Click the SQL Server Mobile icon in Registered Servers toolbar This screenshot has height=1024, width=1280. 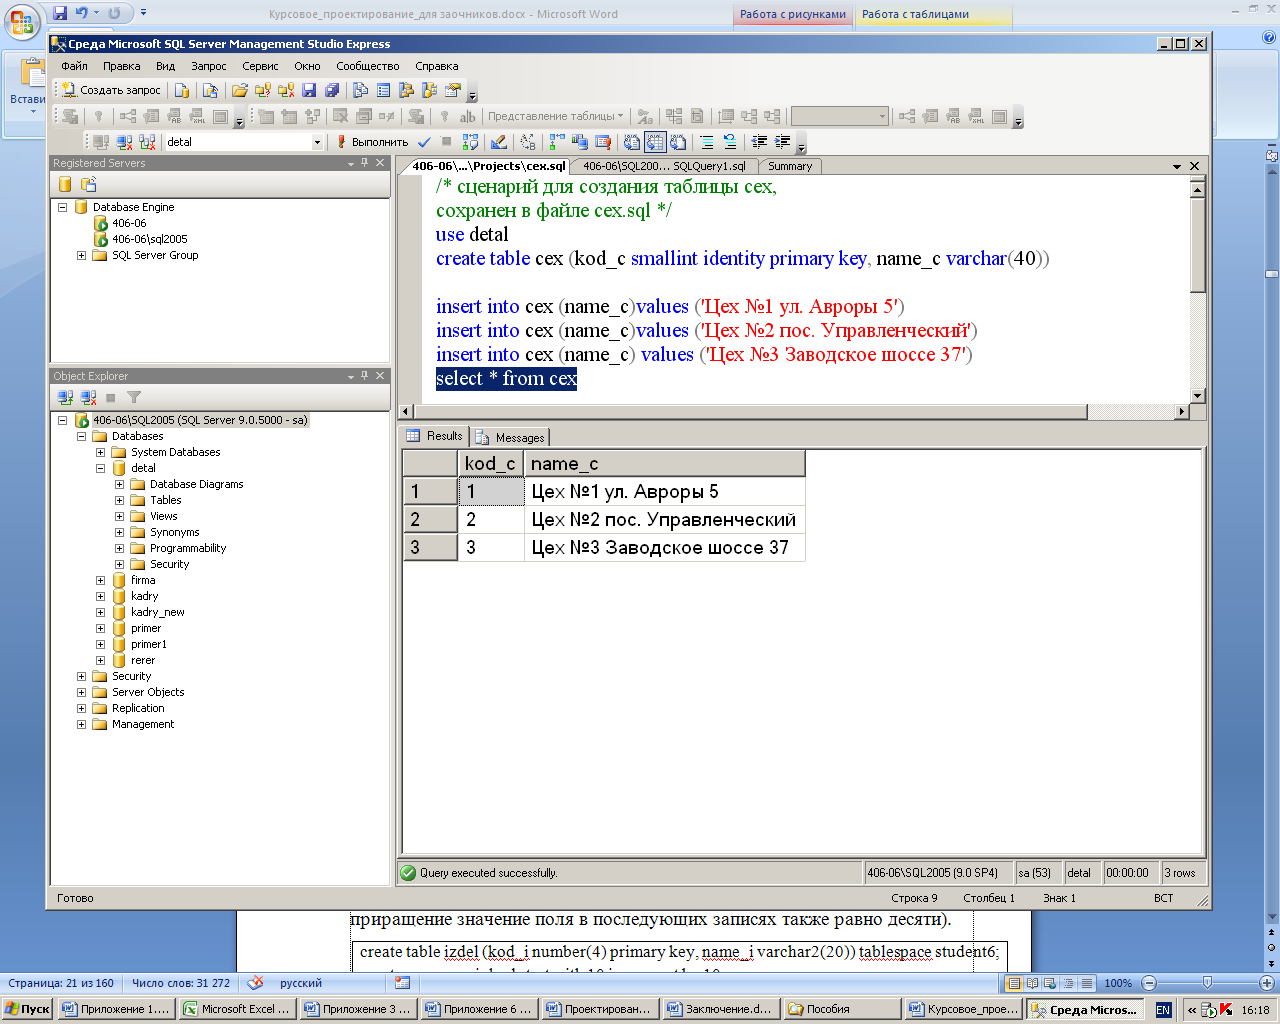point(88,184)
